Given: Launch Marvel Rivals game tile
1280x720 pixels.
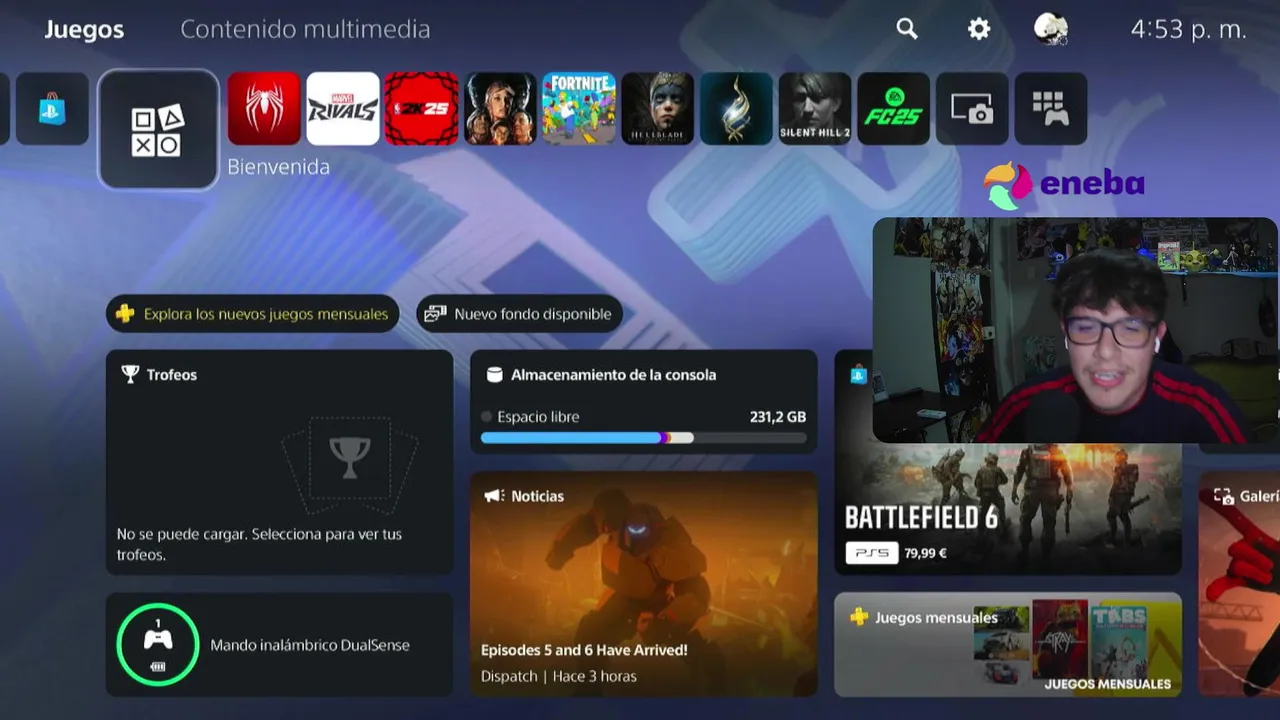Looking at the screenshot, I should [x=343, y=109].
